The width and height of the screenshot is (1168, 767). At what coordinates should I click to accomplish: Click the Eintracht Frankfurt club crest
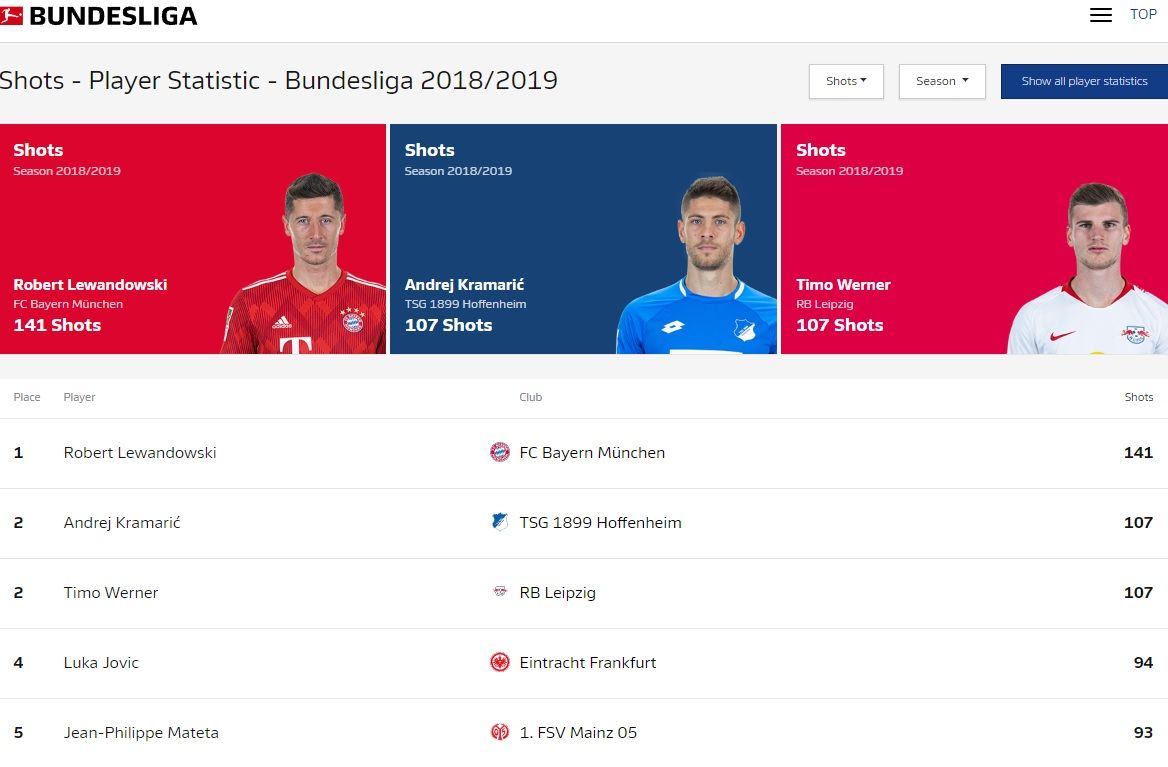(499, 662)
